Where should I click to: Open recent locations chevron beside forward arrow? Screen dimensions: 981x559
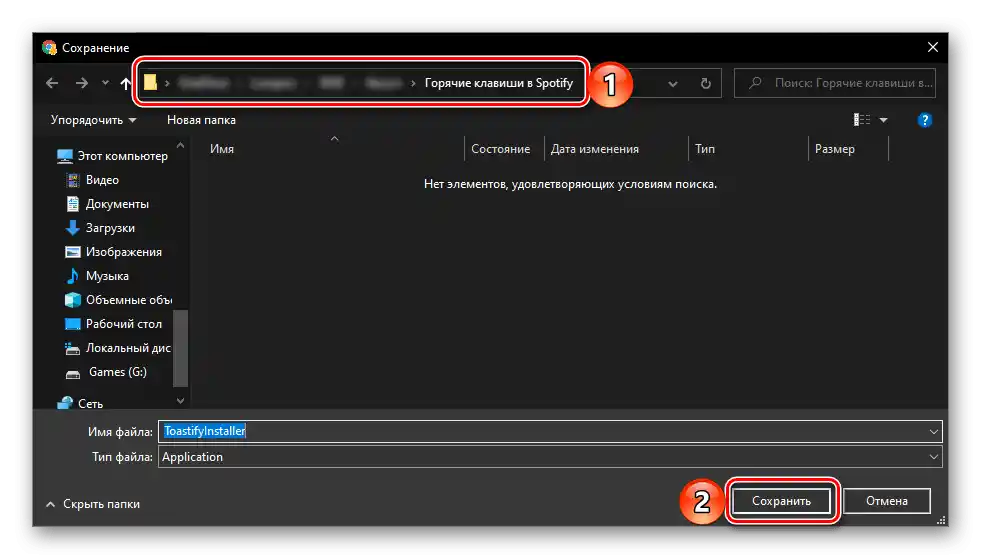point(105,83)
